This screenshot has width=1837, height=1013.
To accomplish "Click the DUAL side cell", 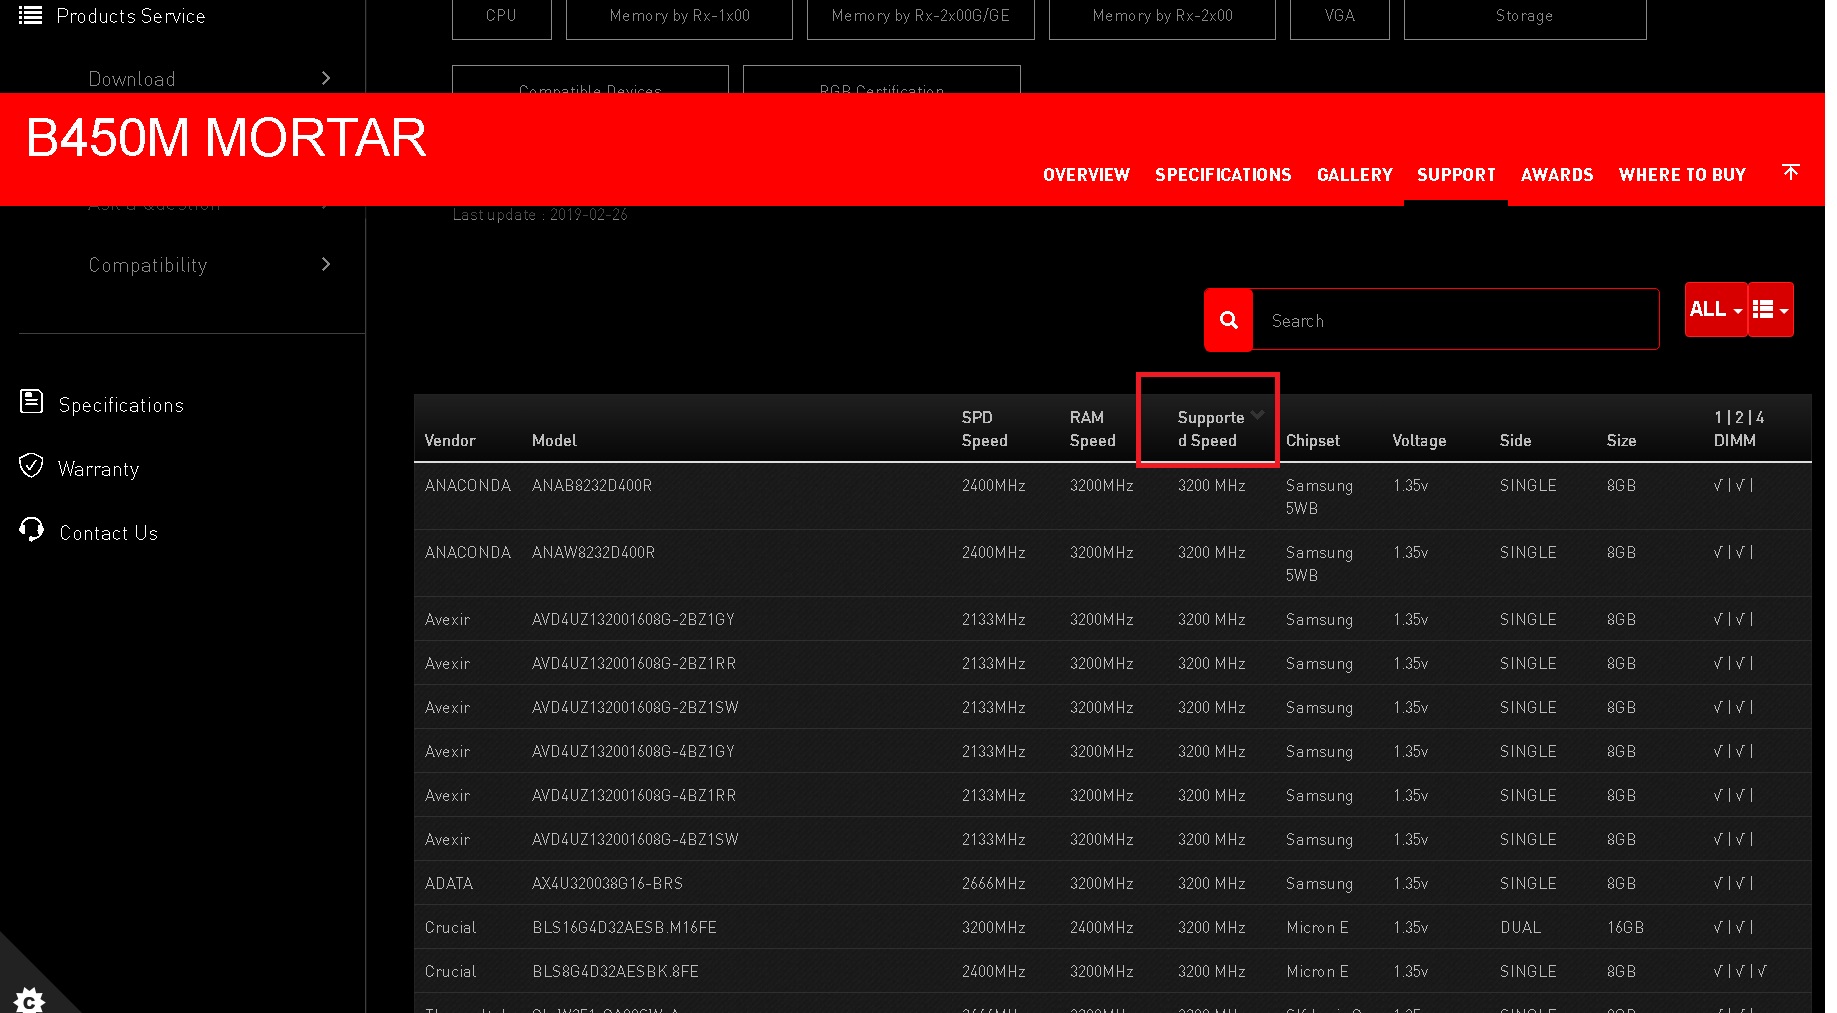I will click(x=1520, y=927).
